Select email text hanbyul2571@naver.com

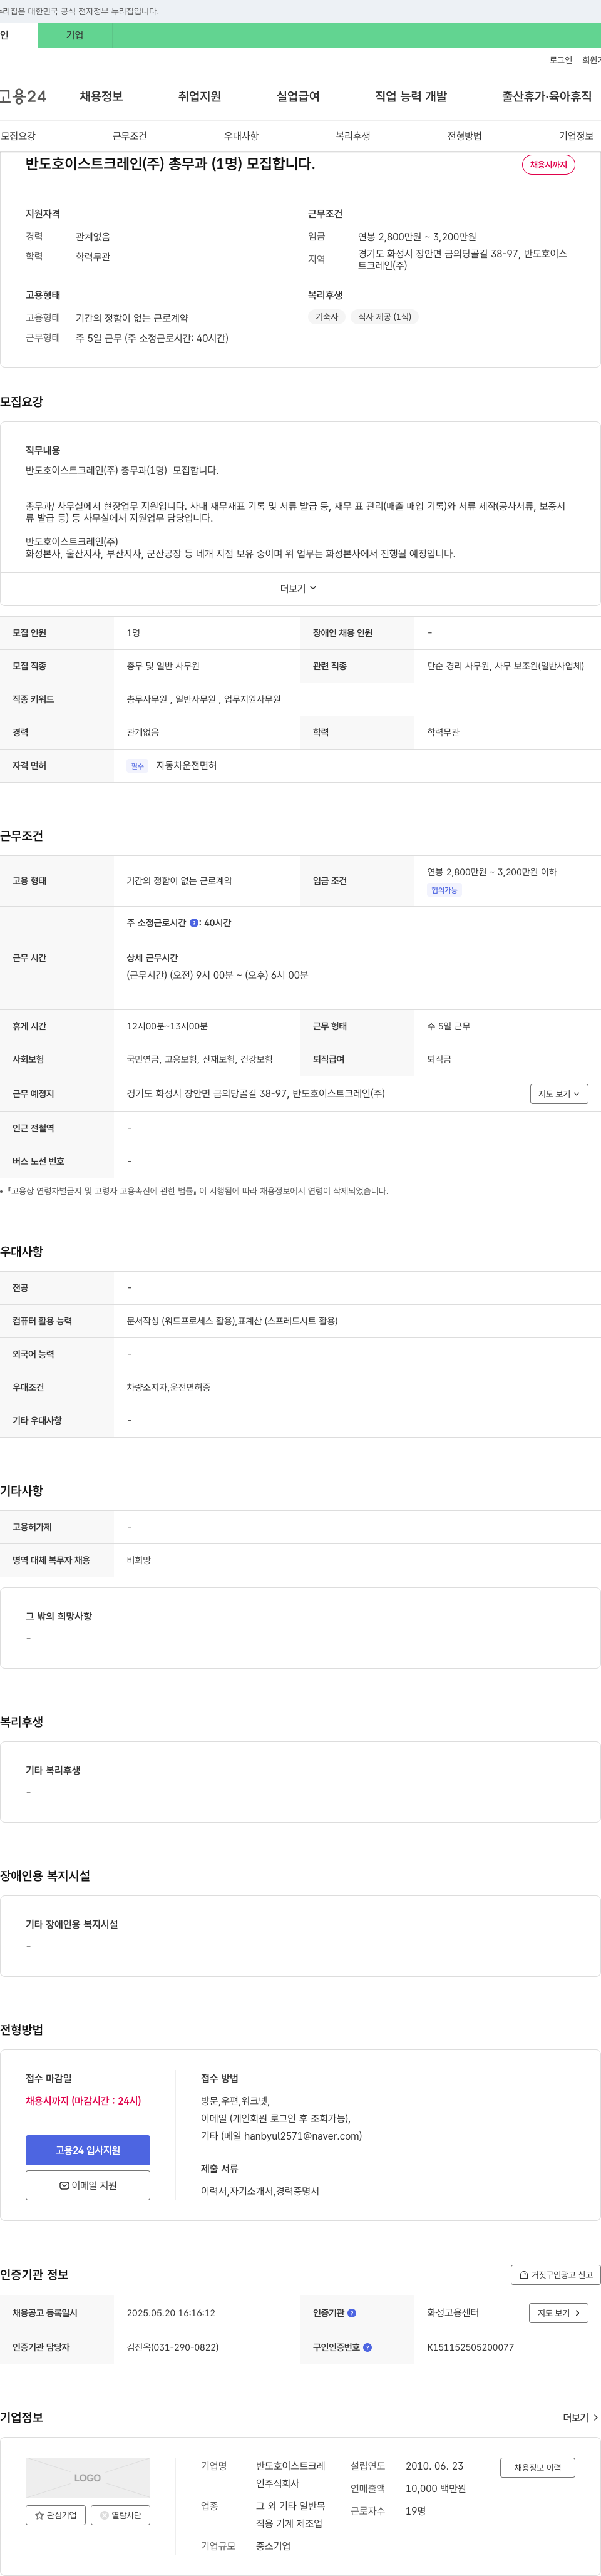click(303, 2136)
